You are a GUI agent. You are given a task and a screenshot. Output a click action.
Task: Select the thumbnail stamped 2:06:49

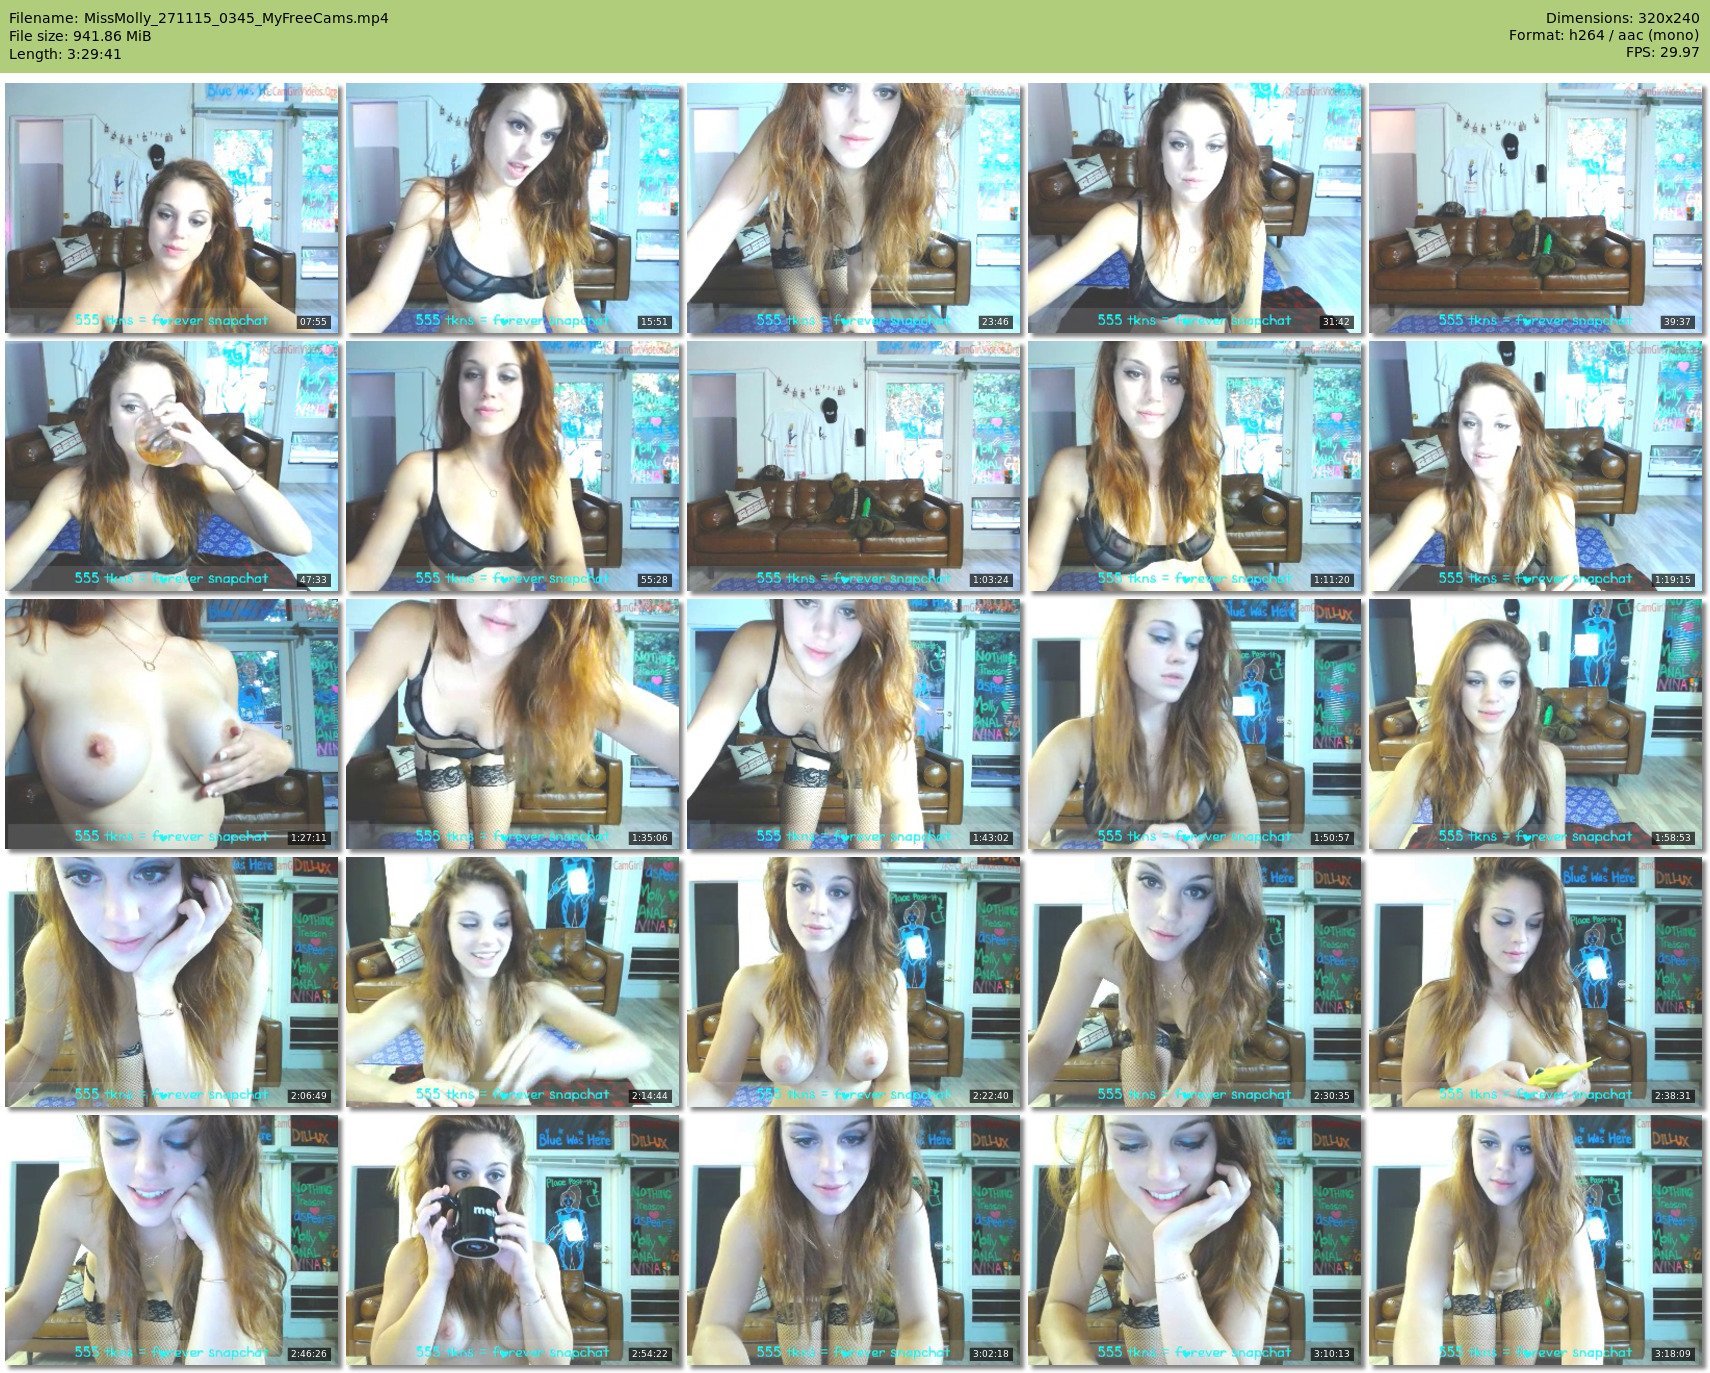(171, 982)
